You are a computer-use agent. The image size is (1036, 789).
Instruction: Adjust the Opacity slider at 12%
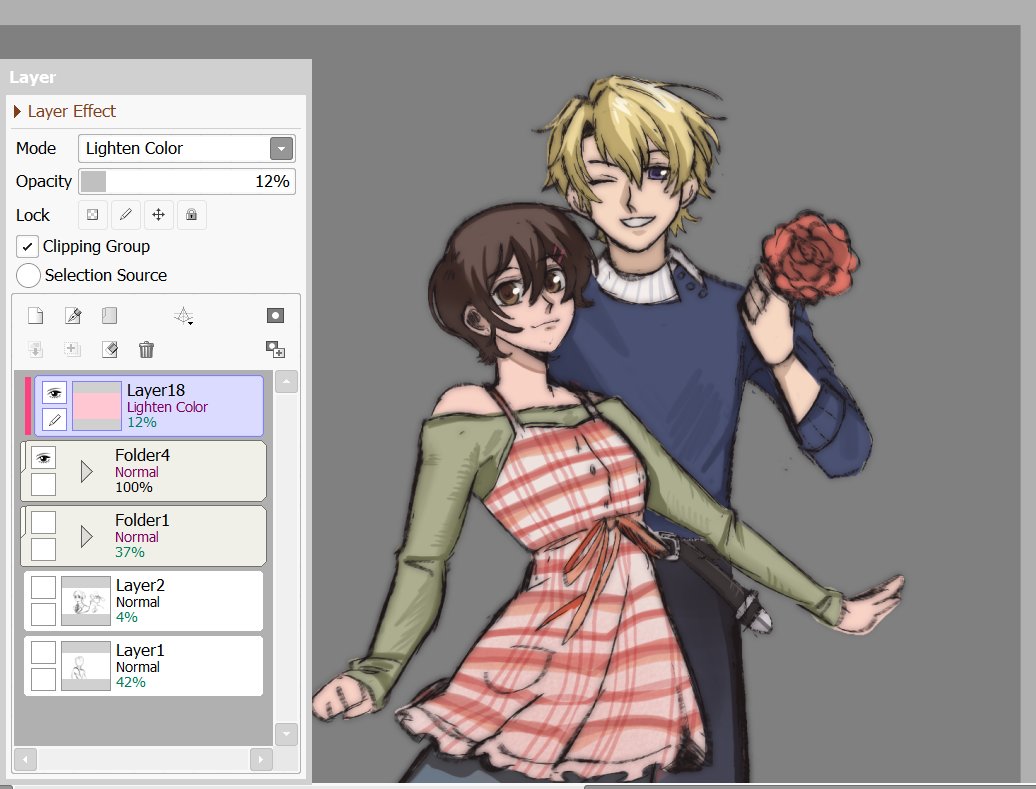click(x=187, y=181)
